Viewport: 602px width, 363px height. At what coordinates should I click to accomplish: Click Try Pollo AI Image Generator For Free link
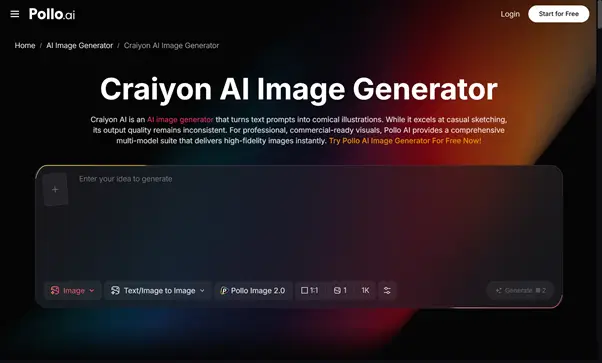click(x=405, y=141)
